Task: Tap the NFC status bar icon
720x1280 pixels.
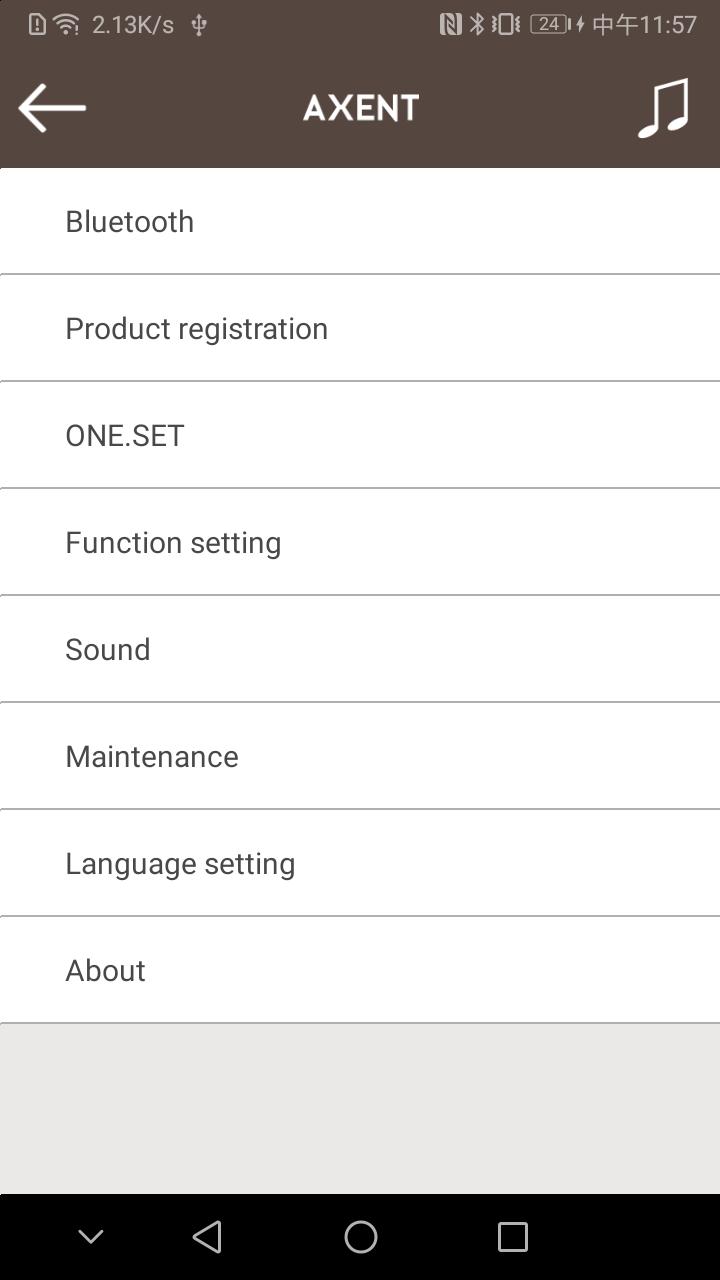Action: 450,24
